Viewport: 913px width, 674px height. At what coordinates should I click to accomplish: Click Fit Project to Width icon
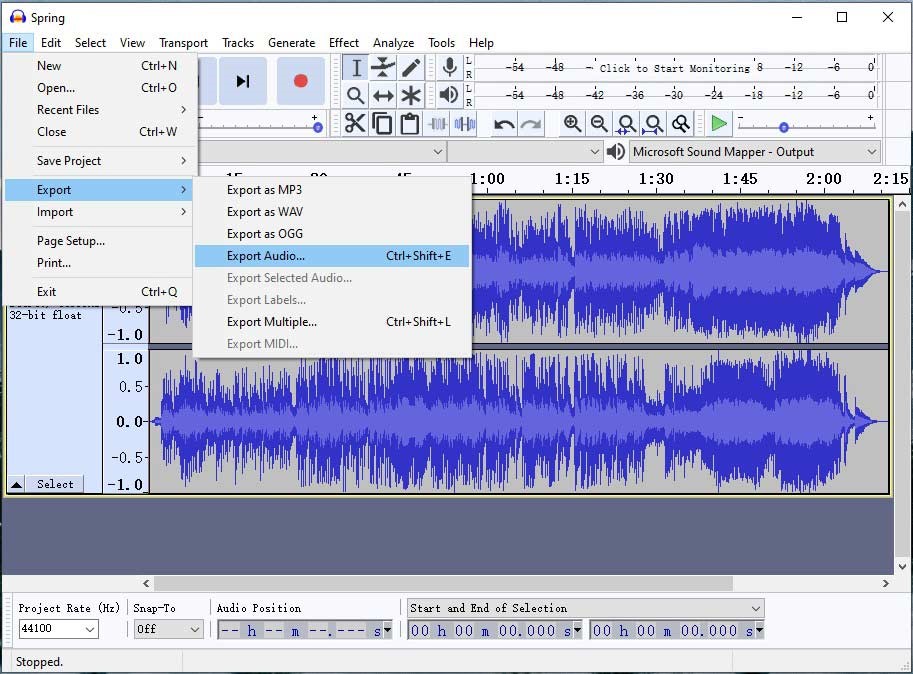click(653, 123)
